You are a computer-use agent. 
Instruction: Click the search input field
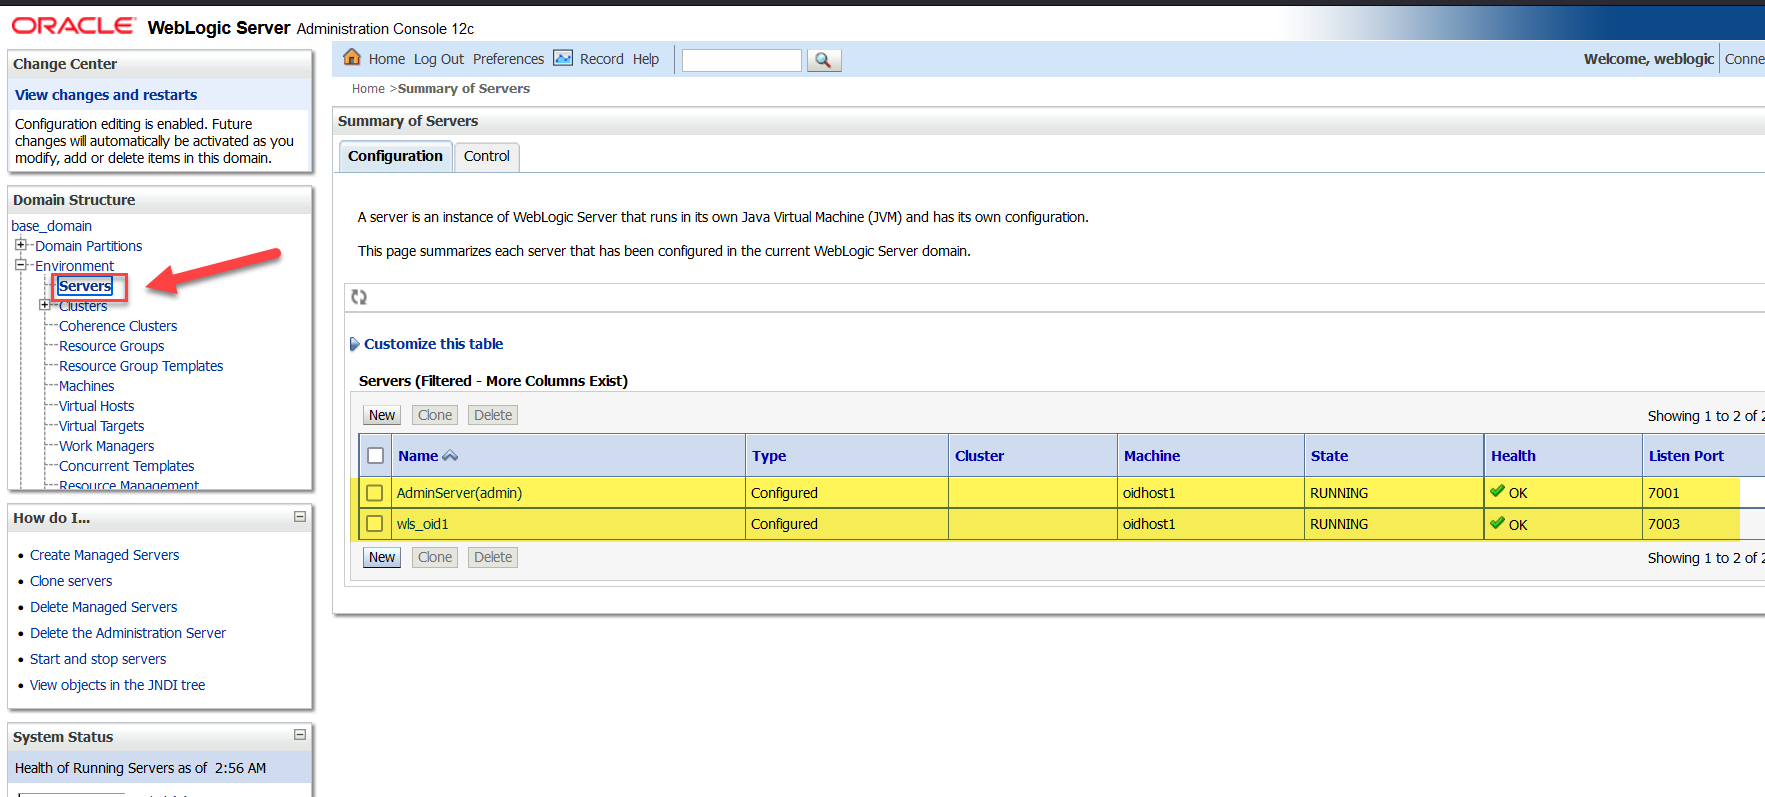click(x=741, y=61)
